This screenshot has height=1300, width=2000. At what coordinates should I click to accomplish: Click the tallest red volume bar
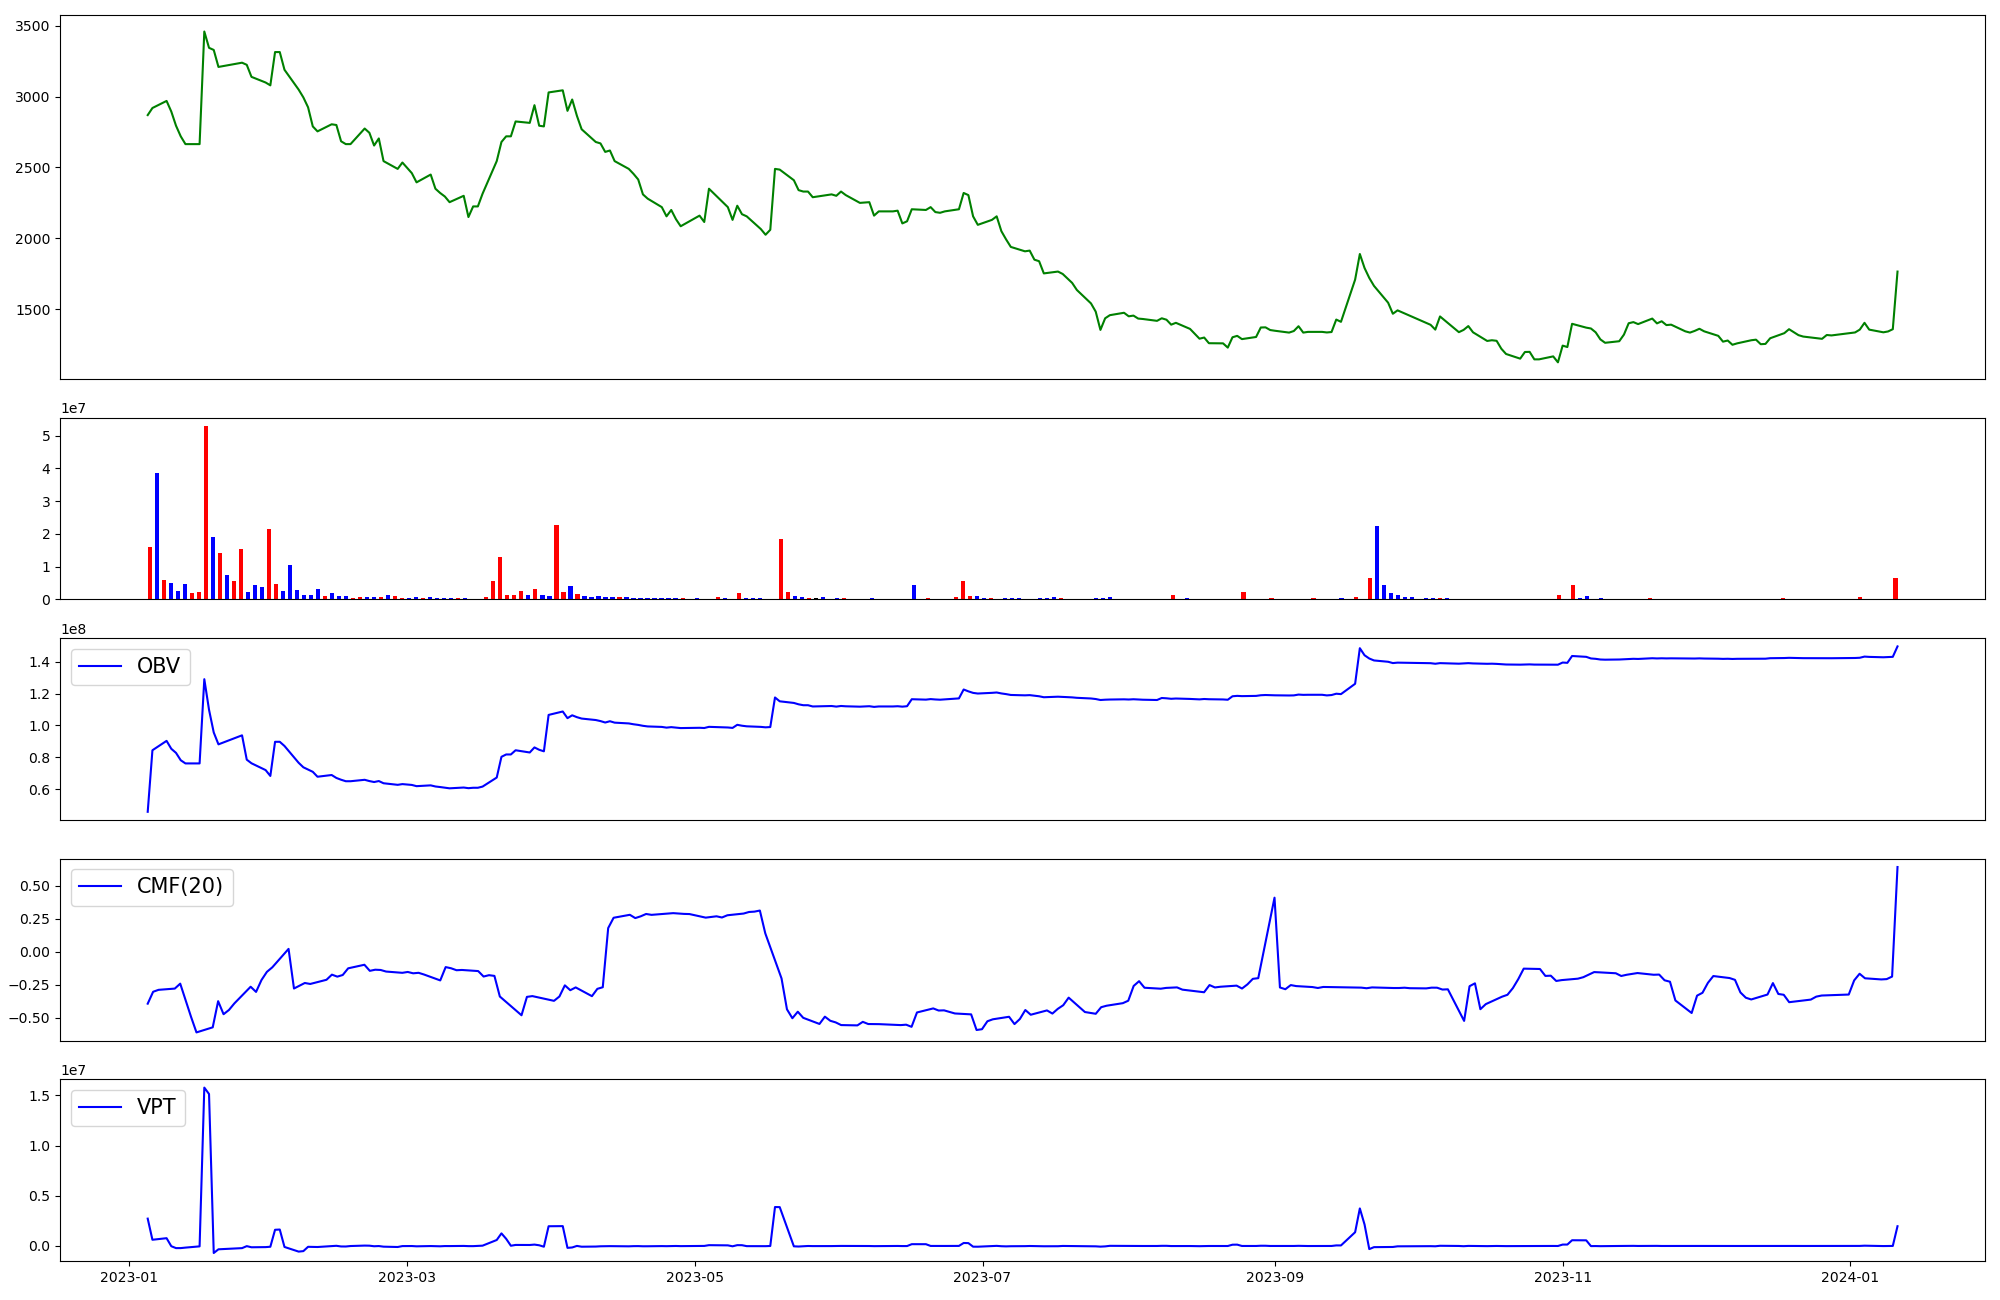click(x=206, y=513)
